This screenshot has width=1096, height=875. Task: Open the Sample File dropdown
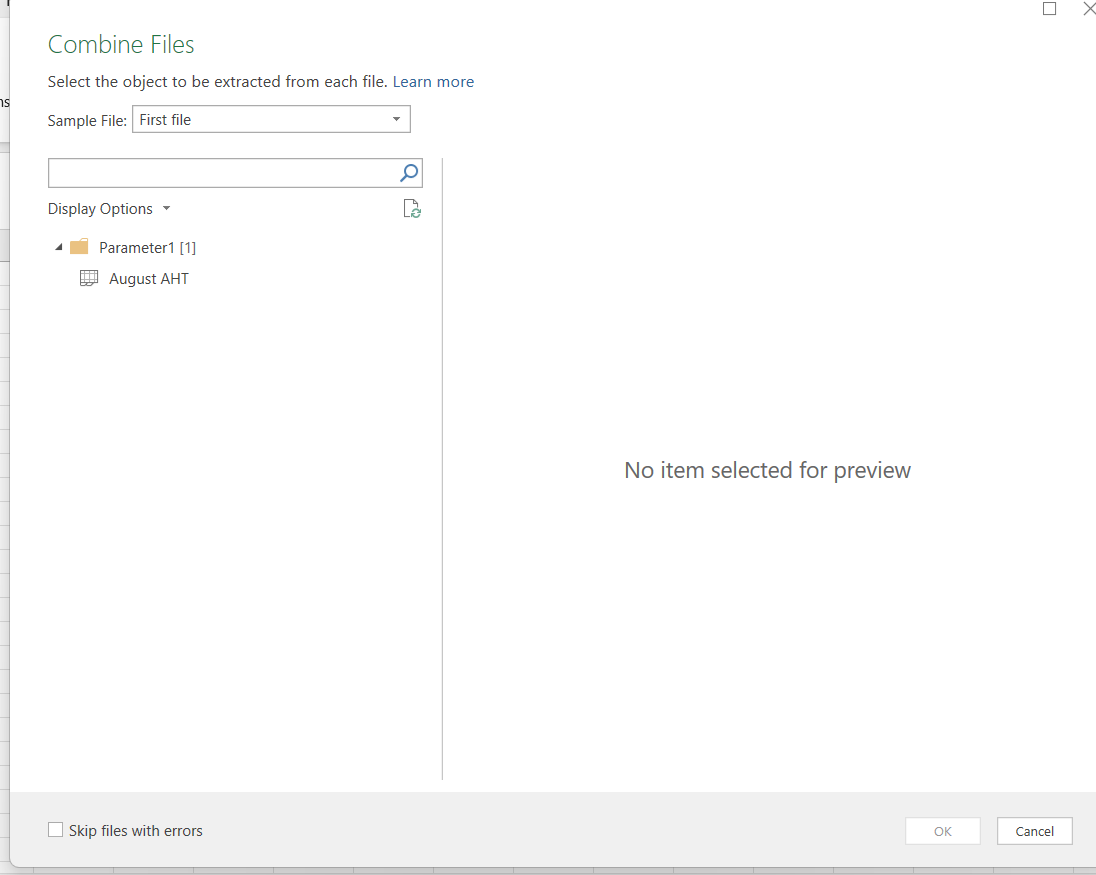271,119
